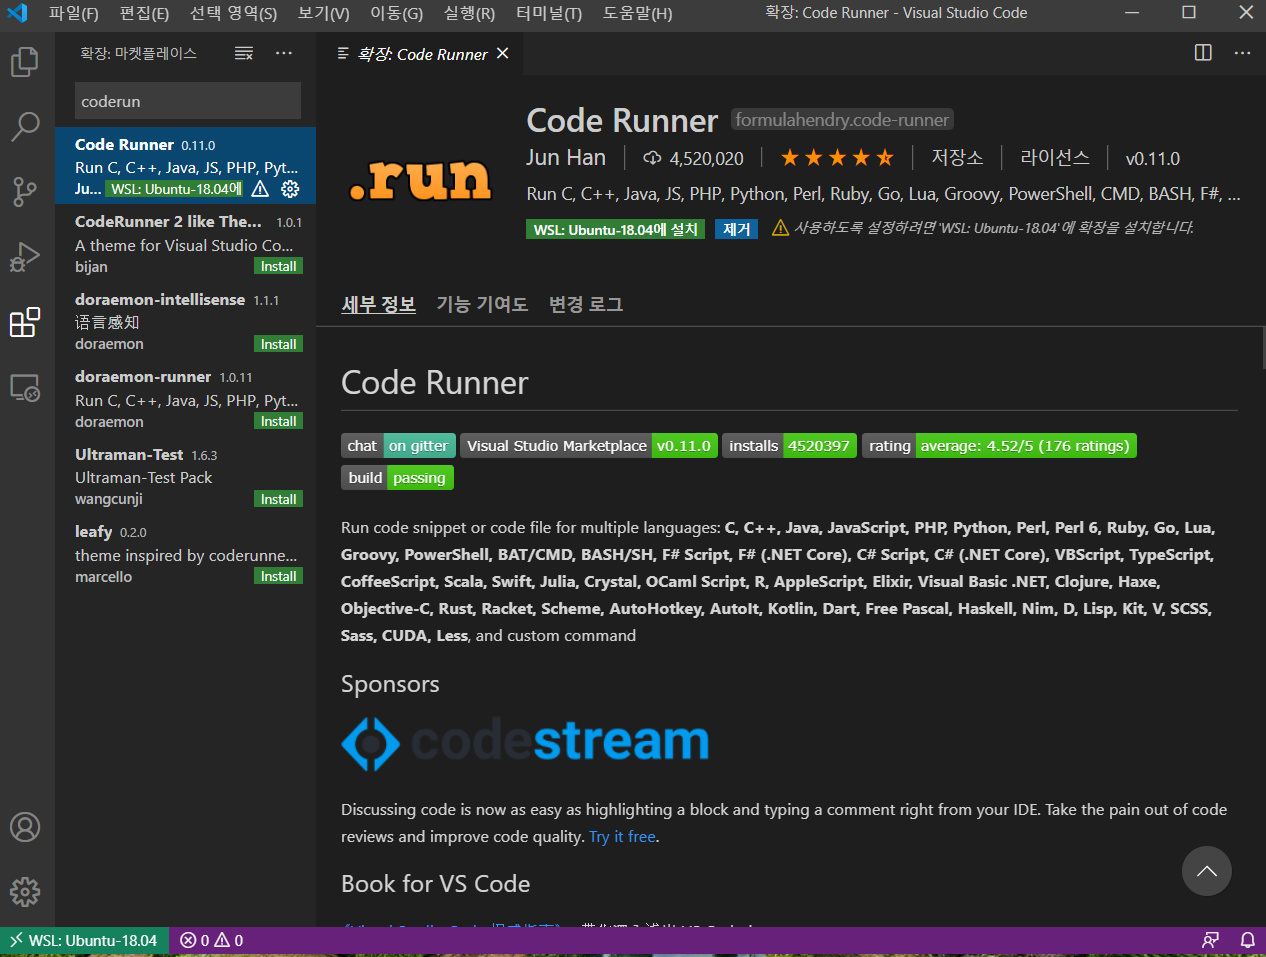Image resolution: width=1266 pixels, height=957 pixels.
Task: Switch to the 기능 기여도 tab
Action: [x=482, y=304]
